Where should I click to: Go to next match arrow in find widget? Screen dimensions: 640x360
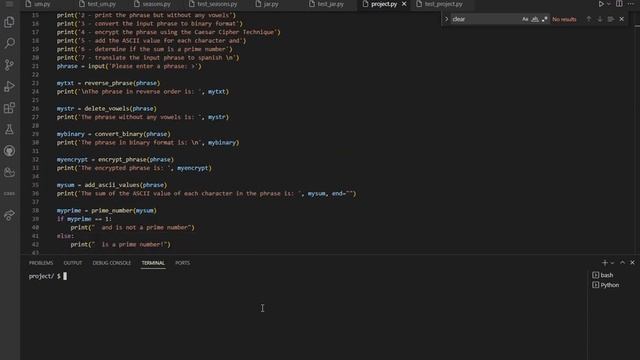tap(600, 19)
